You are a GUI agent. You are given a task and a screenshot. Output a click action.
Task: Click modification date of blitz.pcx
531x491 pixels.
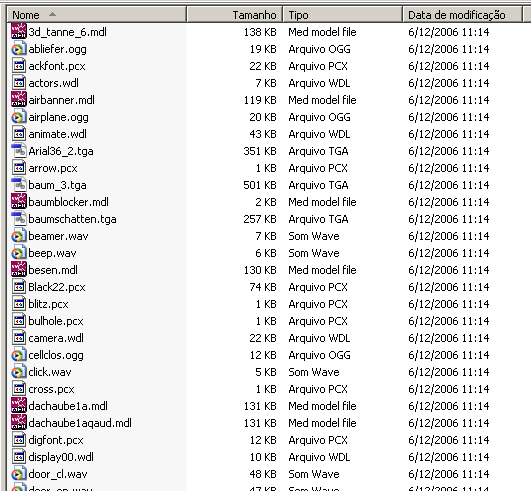tap(448, 304)
